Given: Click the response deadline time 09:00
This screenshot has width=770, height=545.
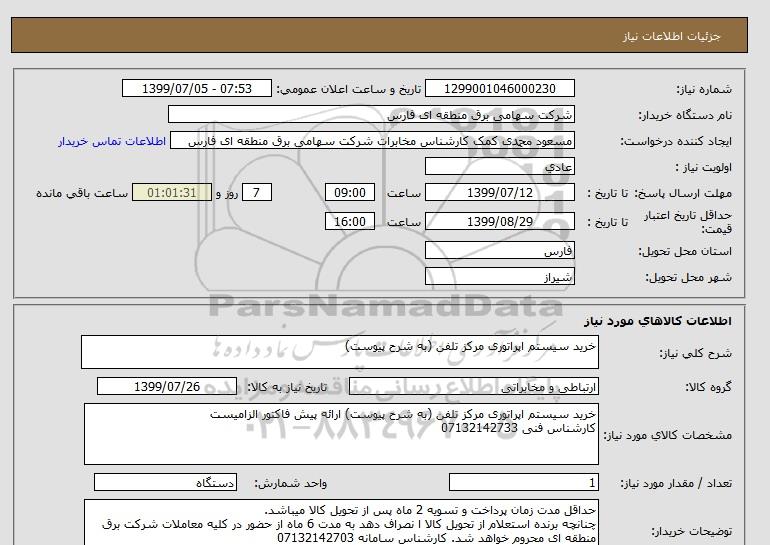Looking at the screenshot, I should (350, 193).
